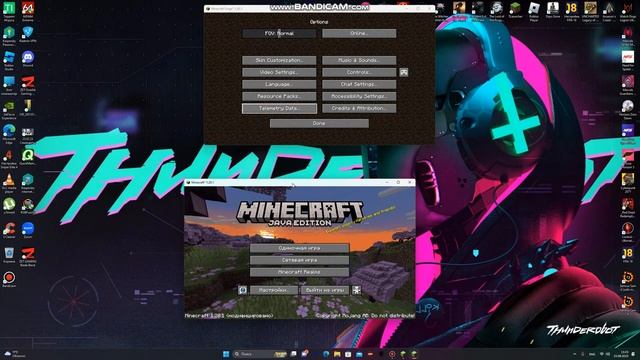Click the taskbar search box
640x360 pixels.
coord(260,354)
